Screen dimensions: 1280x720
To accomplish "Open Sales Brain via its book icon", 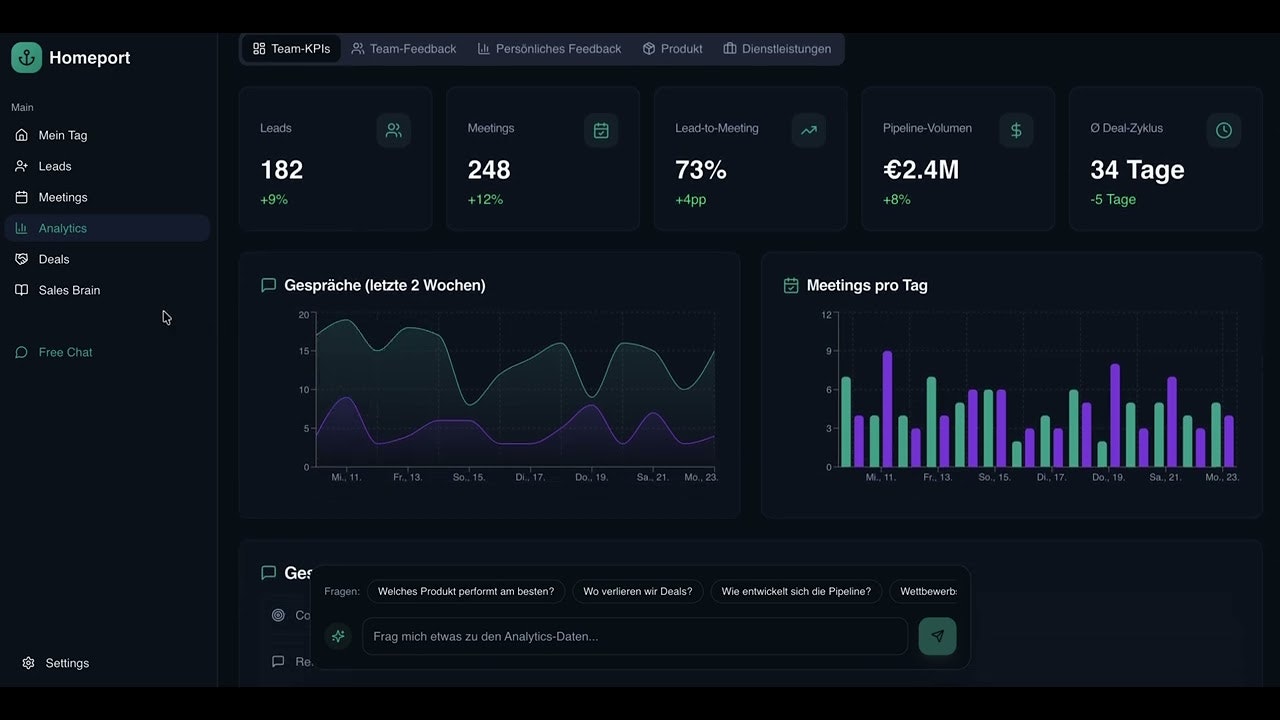I will coord(22,290).
